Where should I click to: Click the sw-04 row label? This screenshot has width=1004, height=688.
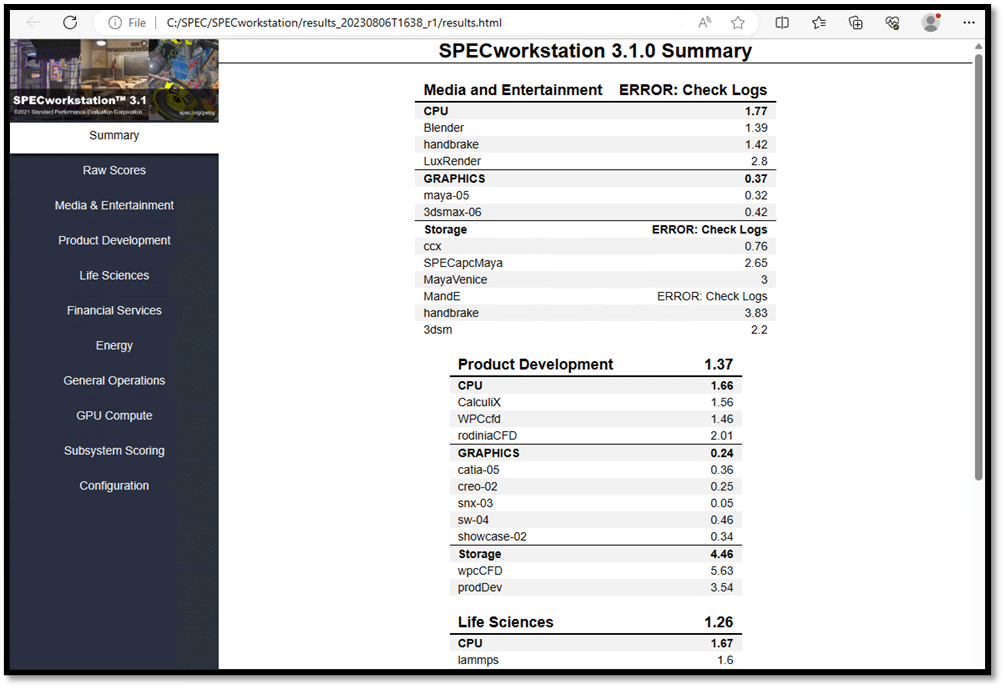[x=473, y=520]
